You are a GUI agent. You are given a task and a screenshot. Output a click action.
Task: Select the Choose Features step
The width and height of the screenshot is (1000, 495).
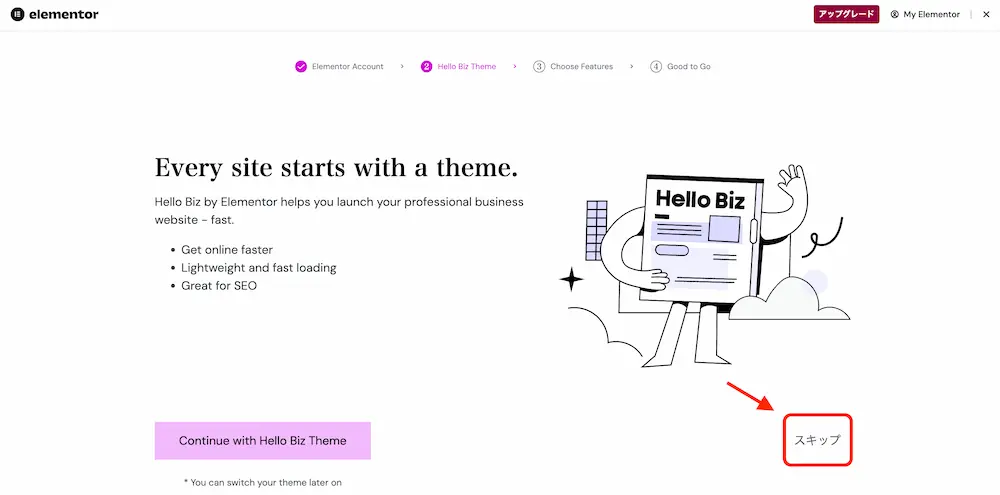573,66
